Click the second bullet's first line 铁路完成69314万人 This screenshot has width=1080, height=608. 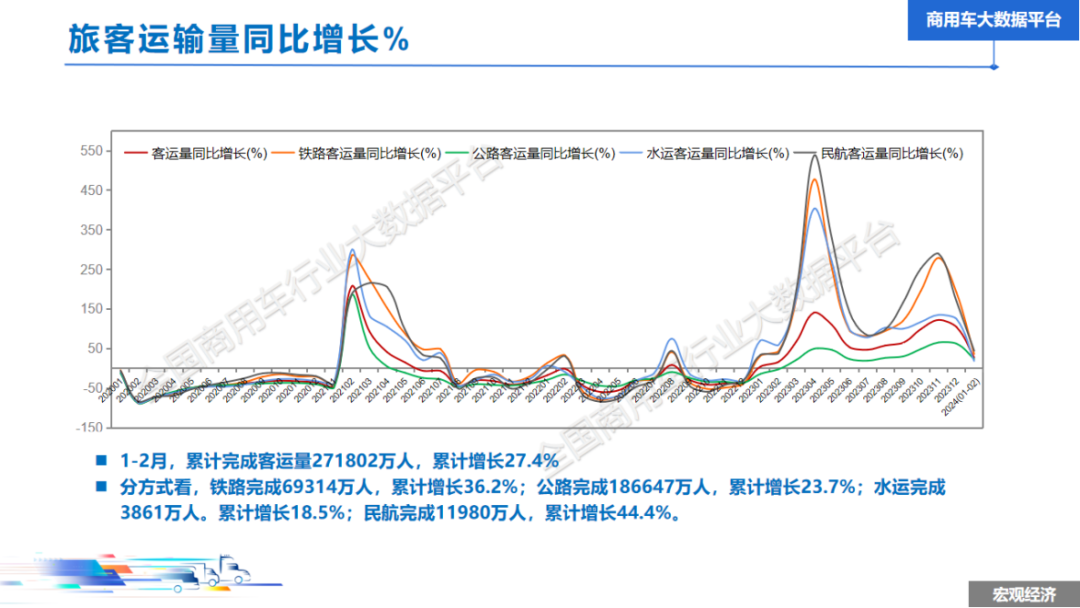tap(532, 487)
